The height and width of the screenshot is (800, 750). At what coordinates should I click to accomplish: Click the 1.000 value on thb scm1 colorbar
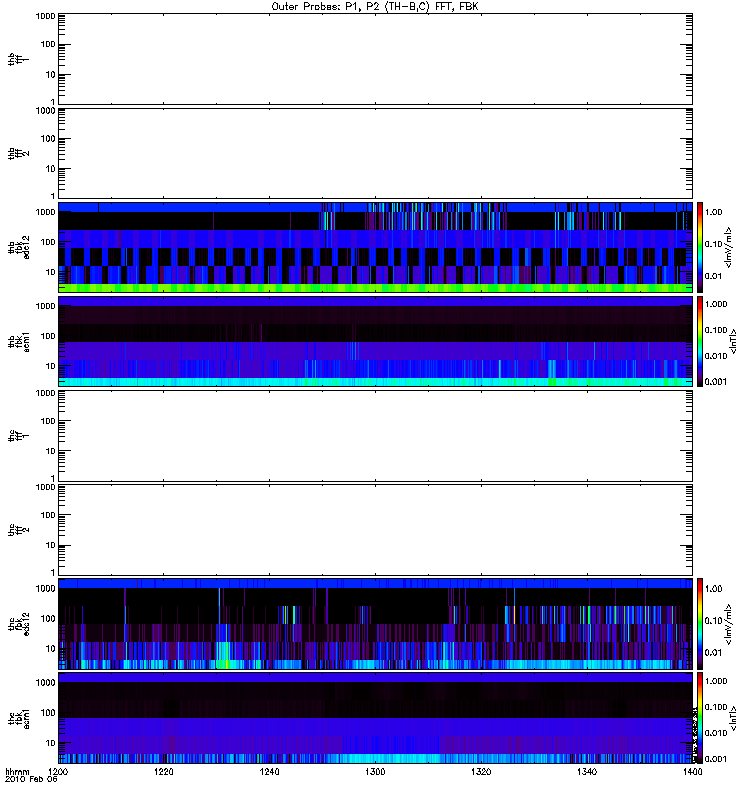[x=716, y=304]
